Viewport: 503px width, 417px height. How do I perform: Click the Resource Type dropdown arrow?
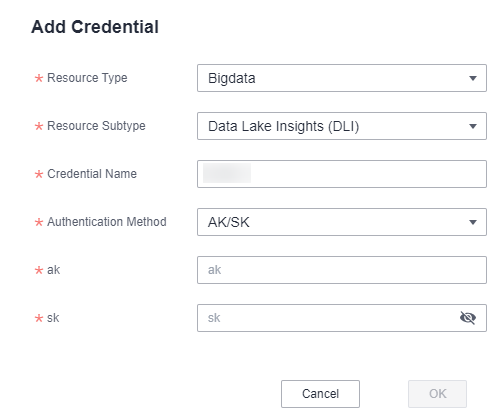[x=473, y=78]
